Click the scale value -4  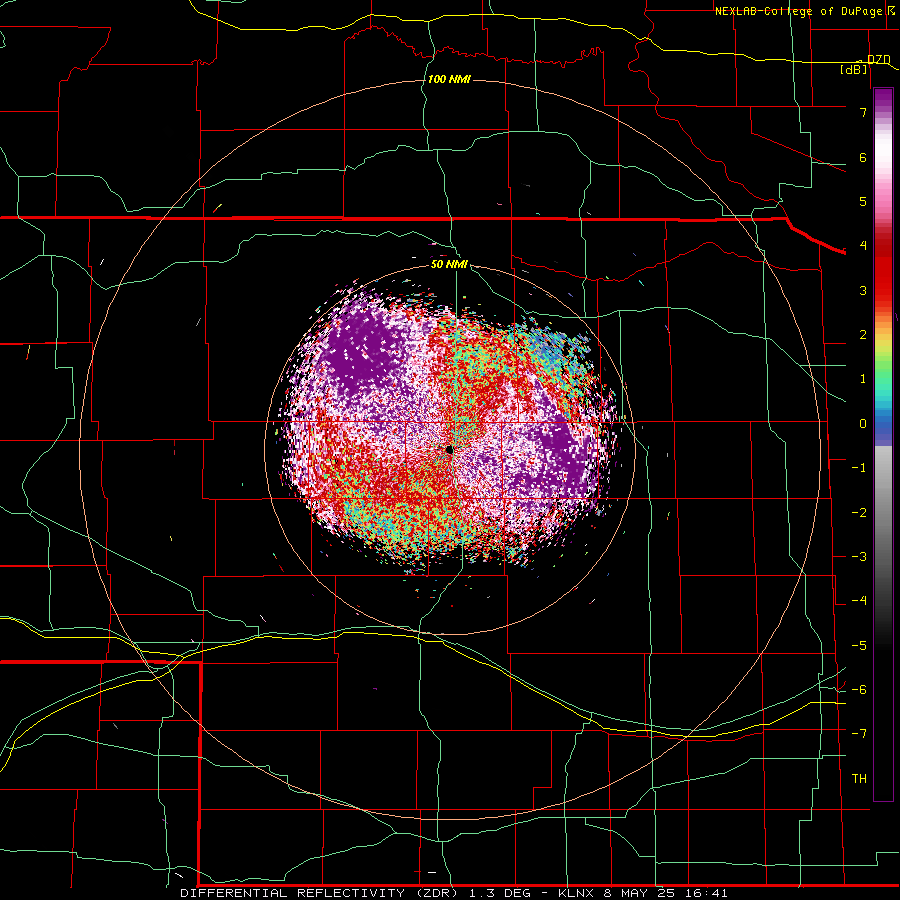[859, 601]
